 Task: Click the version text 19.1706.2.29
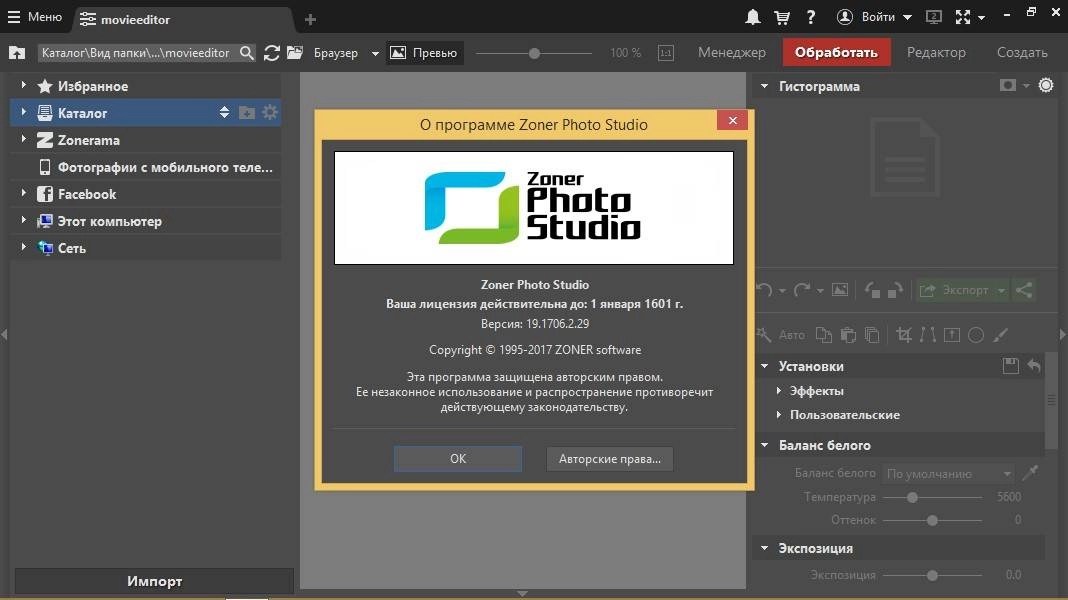pyautogui.click(x=535, y=323)
